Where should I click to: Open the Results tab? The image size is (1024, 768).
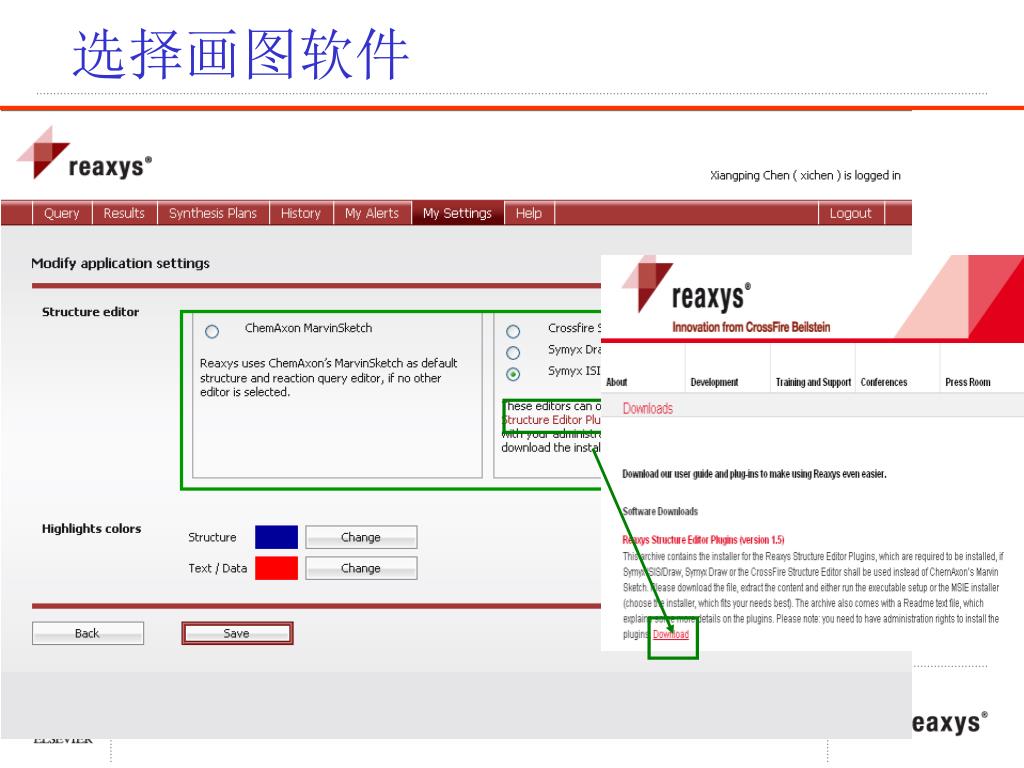[124, 213]
